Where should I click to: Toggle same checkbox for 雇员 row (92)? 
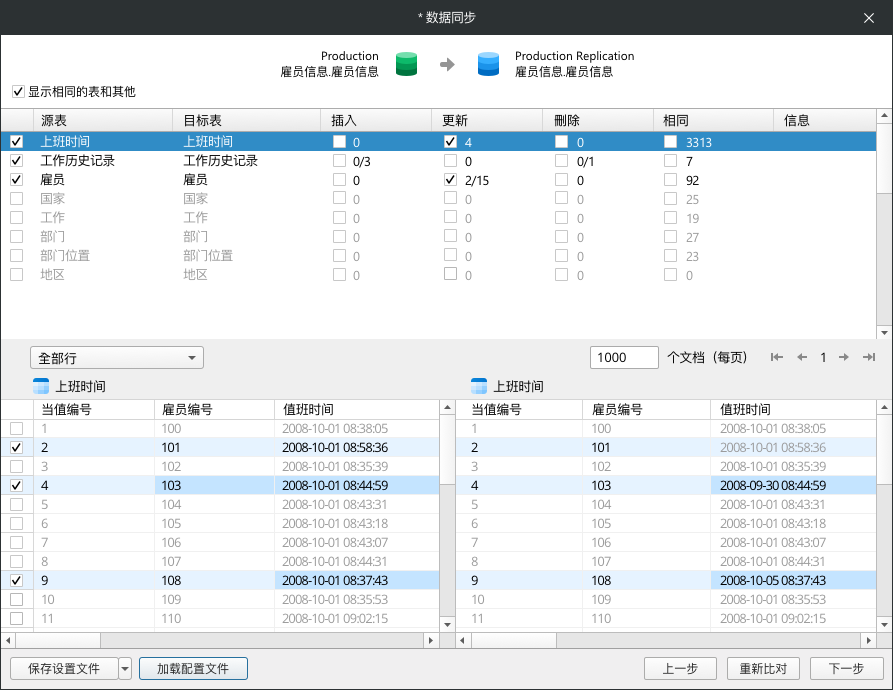point(670,180)
